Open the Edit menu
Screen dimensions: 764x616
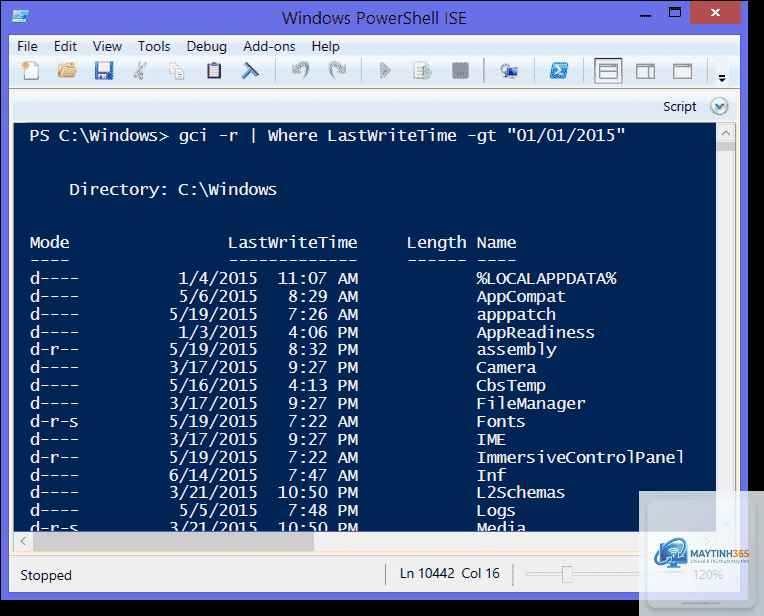click(65, 46)
